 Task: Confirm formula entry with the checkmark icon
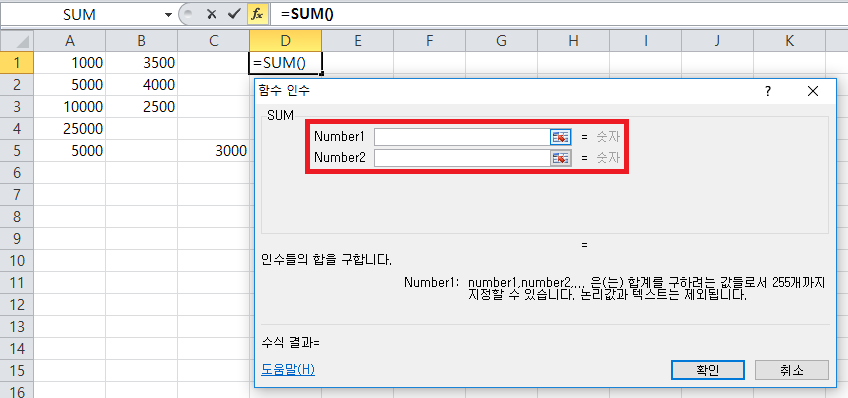(235, 15)
